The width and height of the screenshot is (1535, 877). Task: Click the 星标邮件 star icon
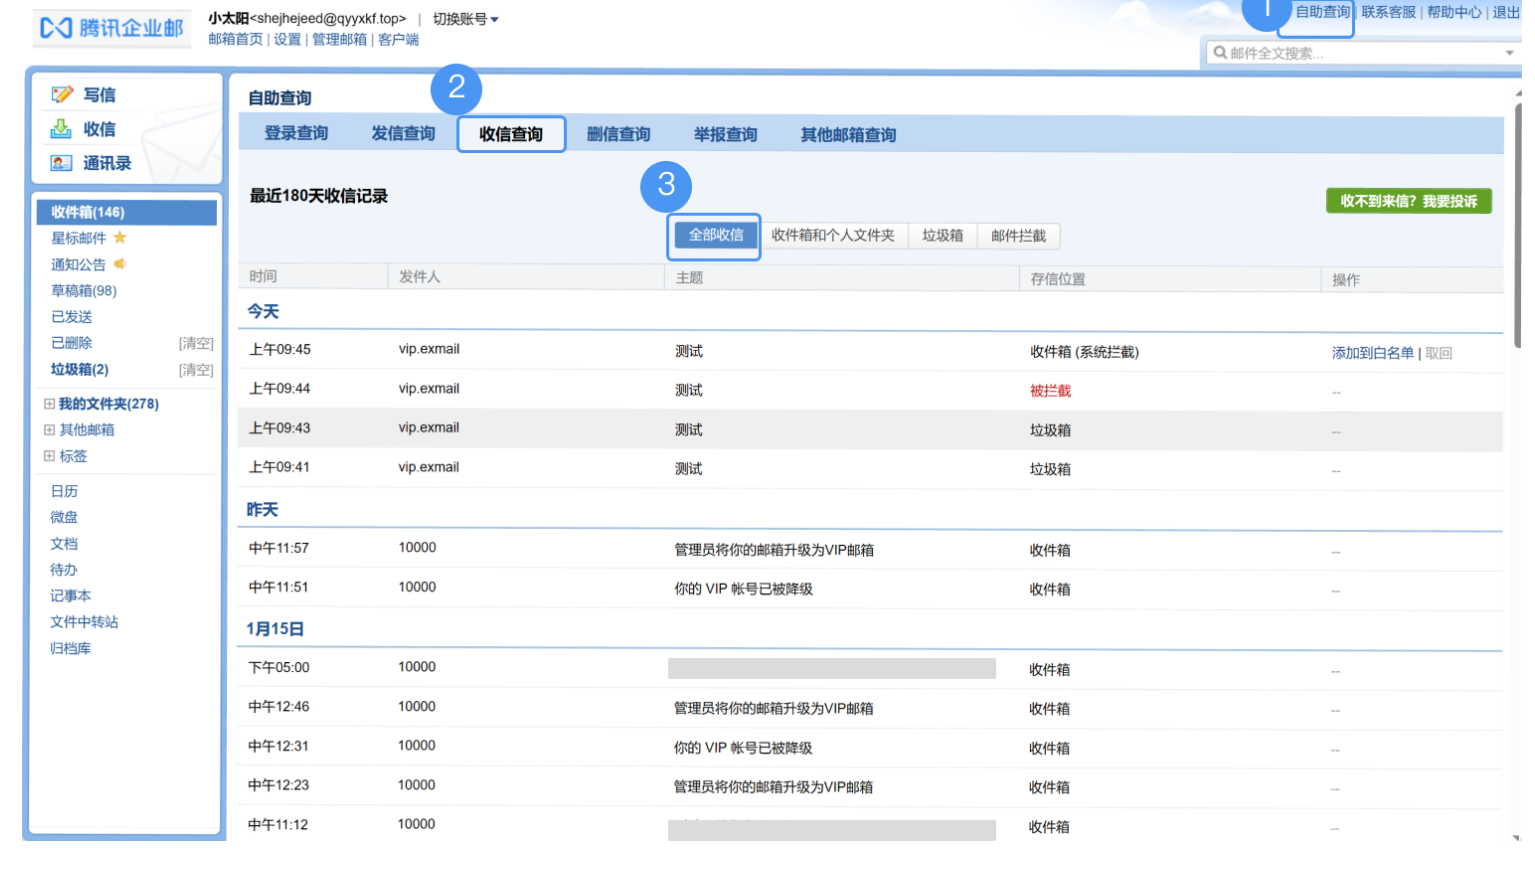(x=119, y=238)
